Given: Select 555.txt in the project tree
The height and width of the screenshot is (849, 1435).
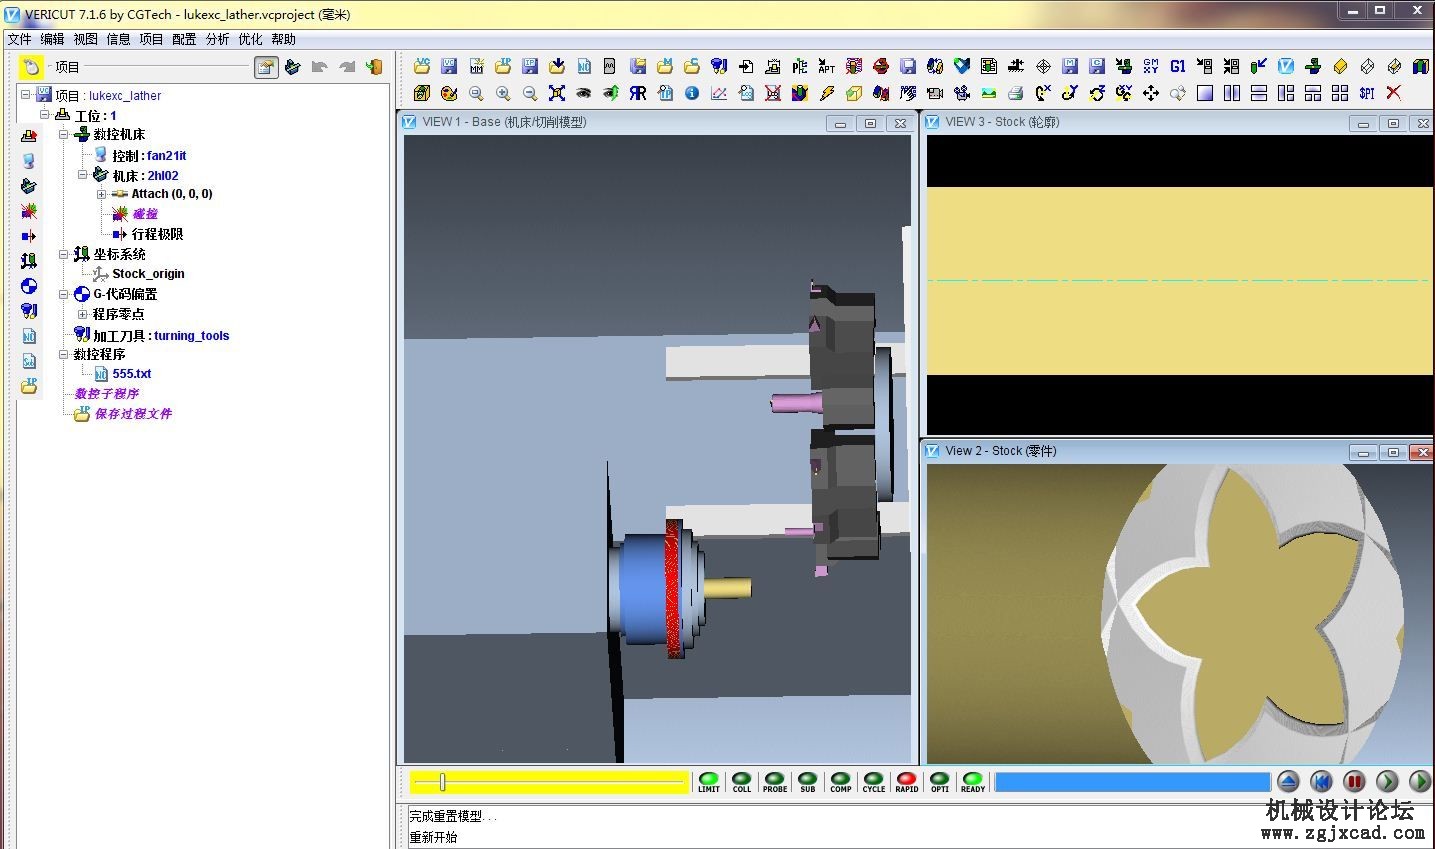Looking at the screenshot, I should (132, 374).
